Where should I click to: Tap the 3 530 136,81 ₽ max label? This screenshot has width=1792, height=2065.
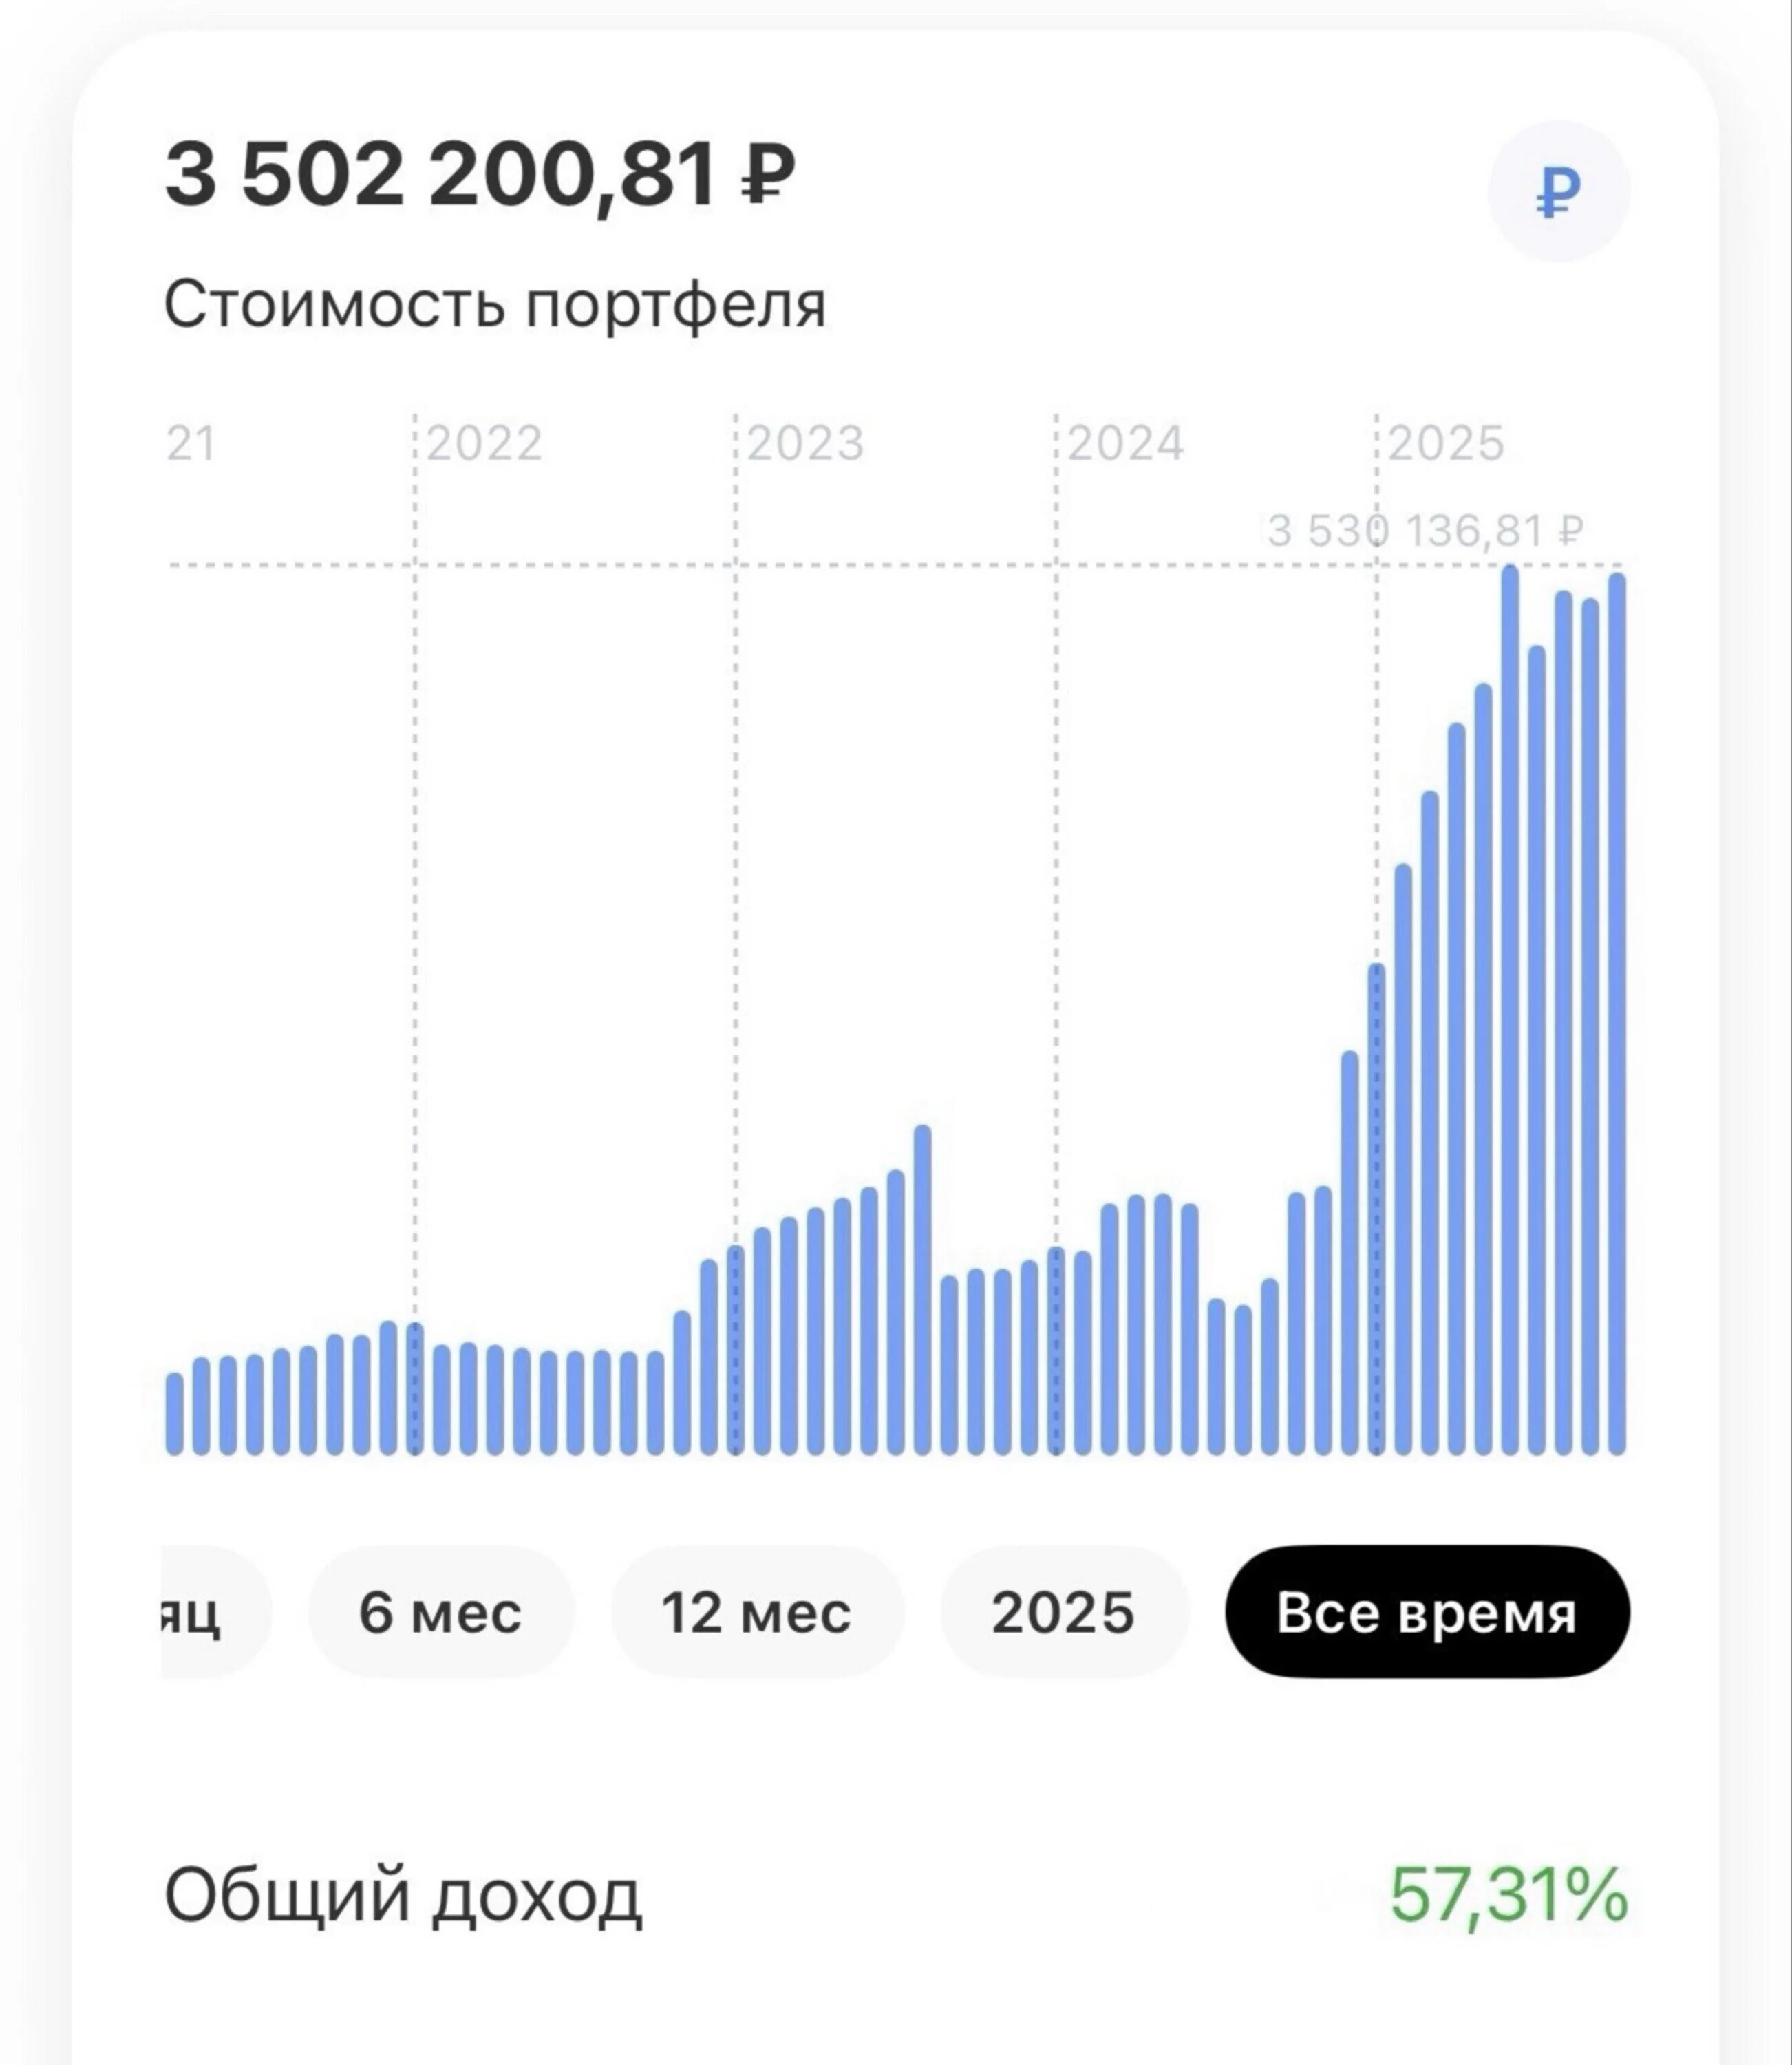(x=1426, y=531)
